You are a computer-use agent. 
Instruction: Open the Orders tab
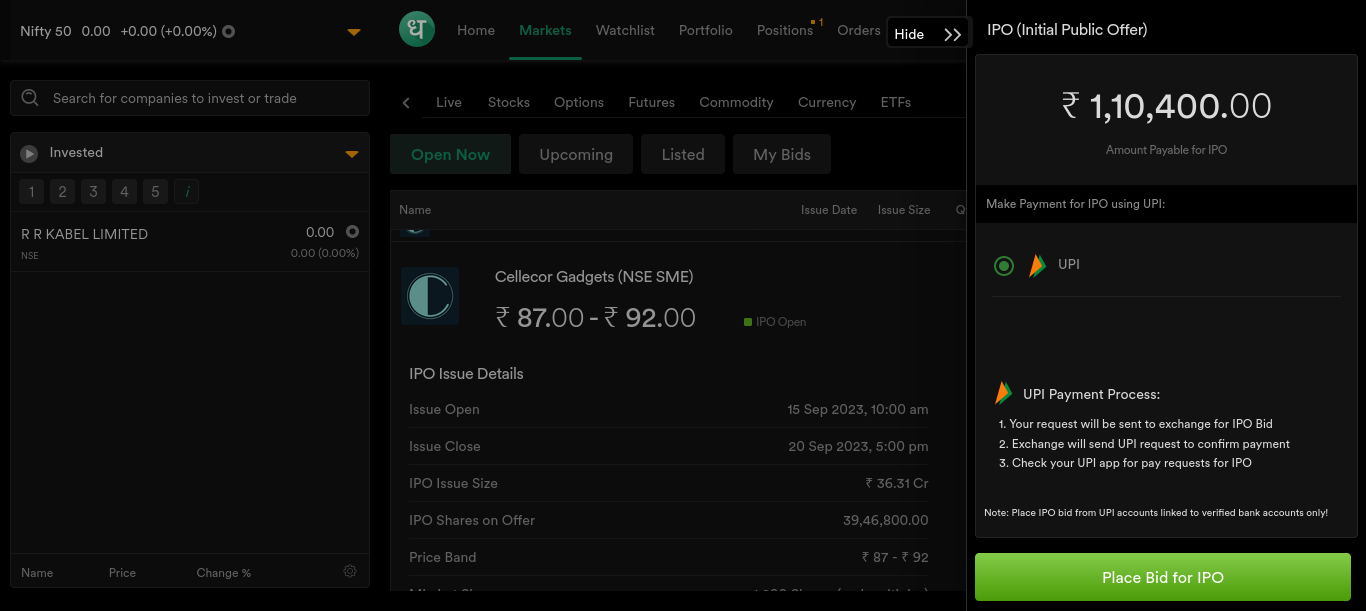click(x=859, y=30)
